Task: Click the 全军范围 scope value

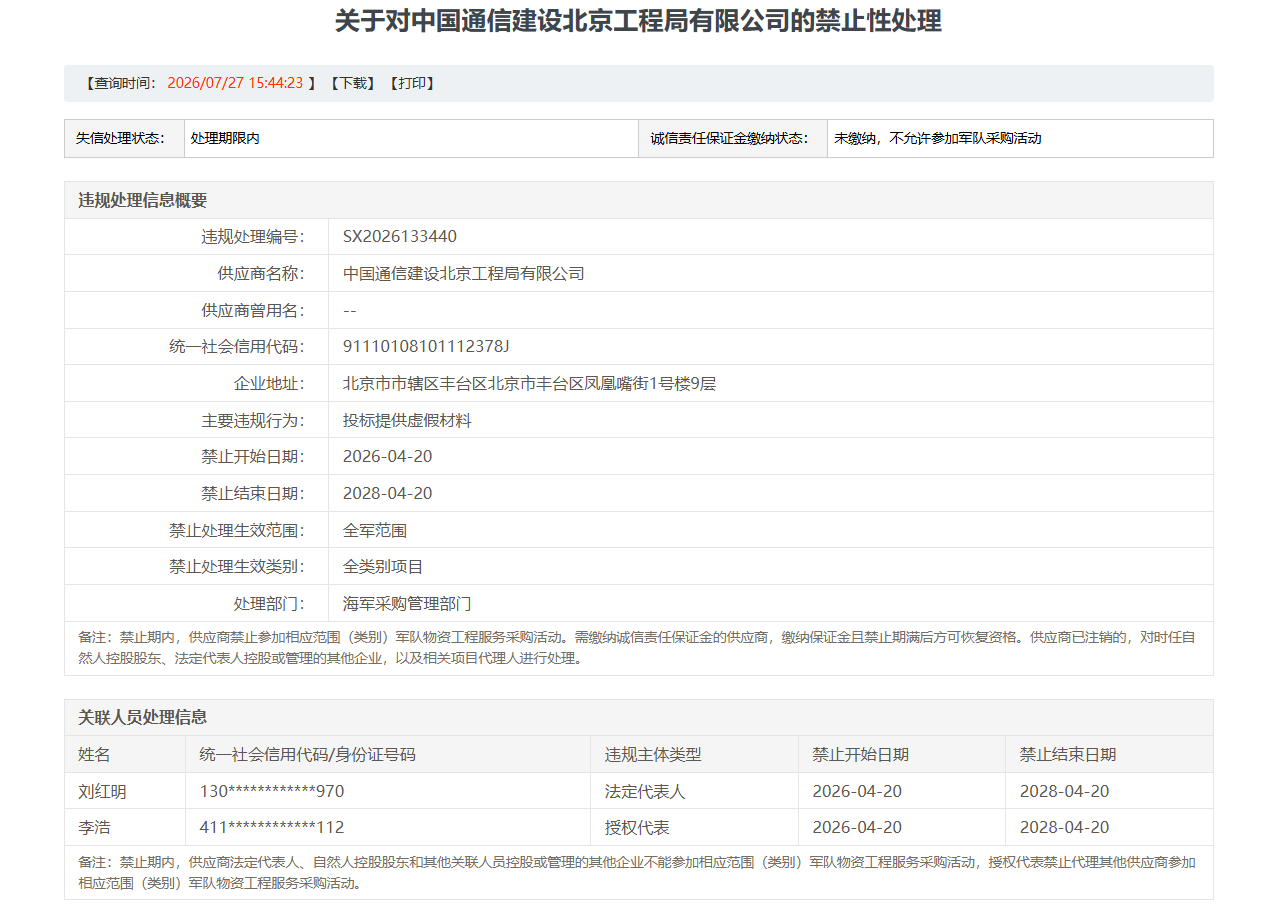Action: (x=375, y=530)
